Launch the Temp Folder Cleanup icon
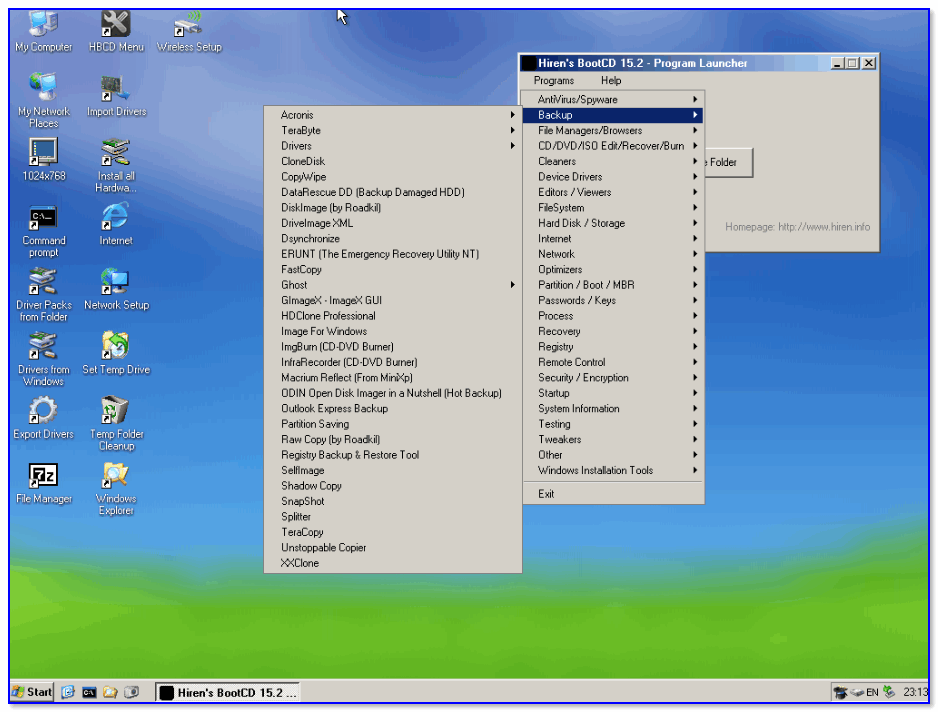Viewport: 938px width, 712px height. tap(116, 413)
